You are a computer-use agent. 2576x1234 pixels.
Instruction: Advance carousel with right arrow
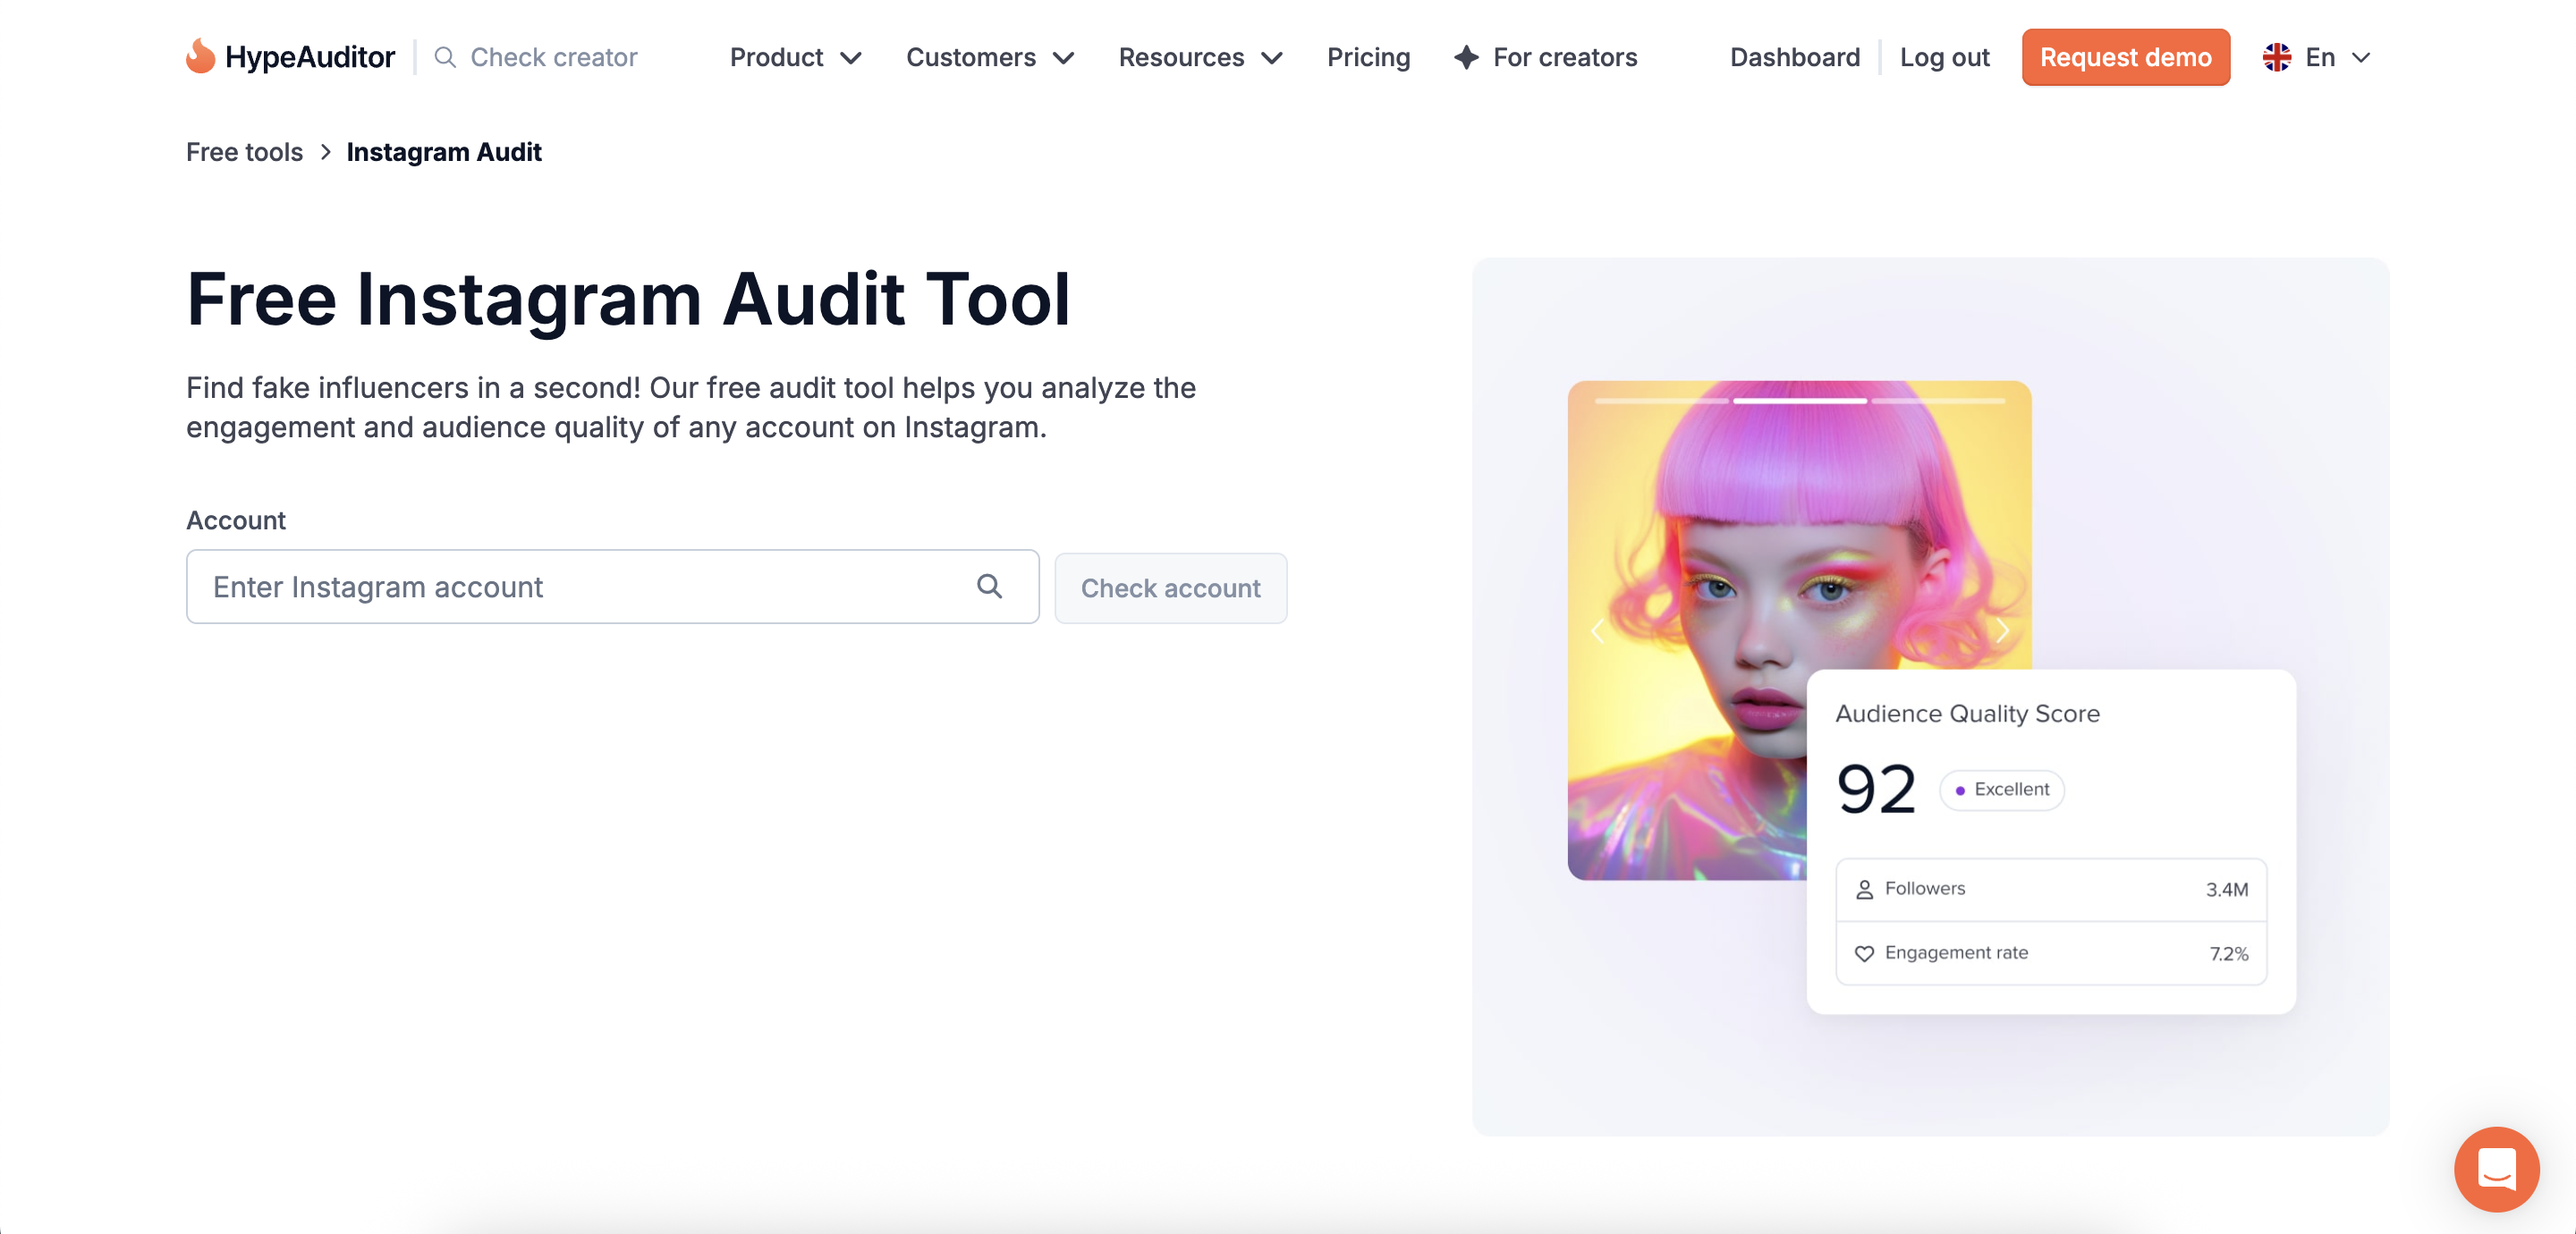click(2002, 631)
